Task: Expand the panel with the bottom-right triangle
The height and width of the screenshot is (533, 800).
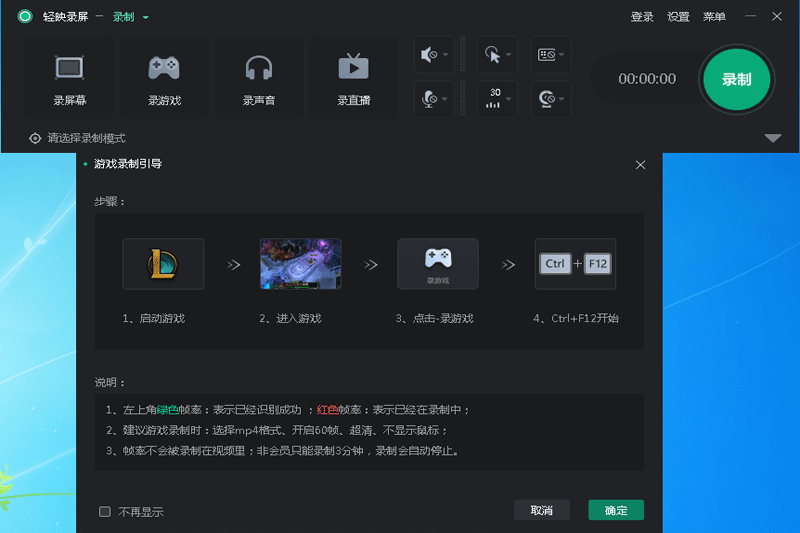Action: 773,138
